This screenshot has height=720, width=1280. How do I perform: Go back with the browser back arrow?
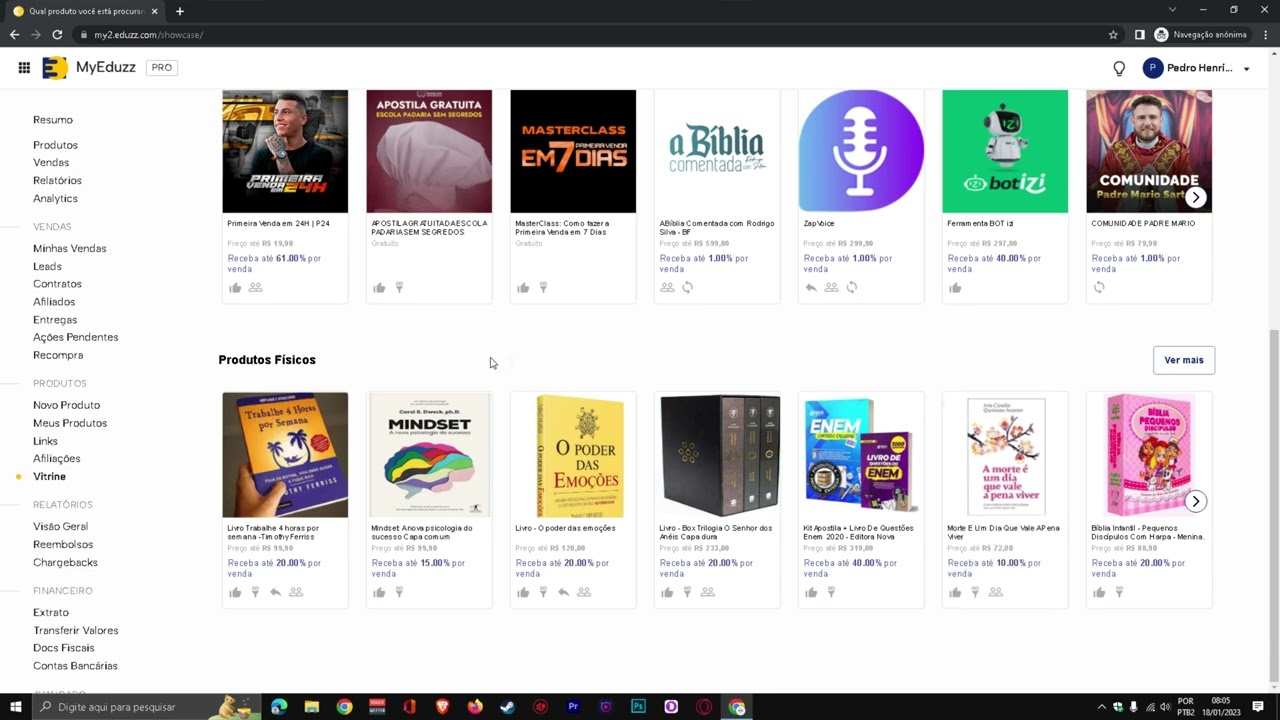click(14, 35)
